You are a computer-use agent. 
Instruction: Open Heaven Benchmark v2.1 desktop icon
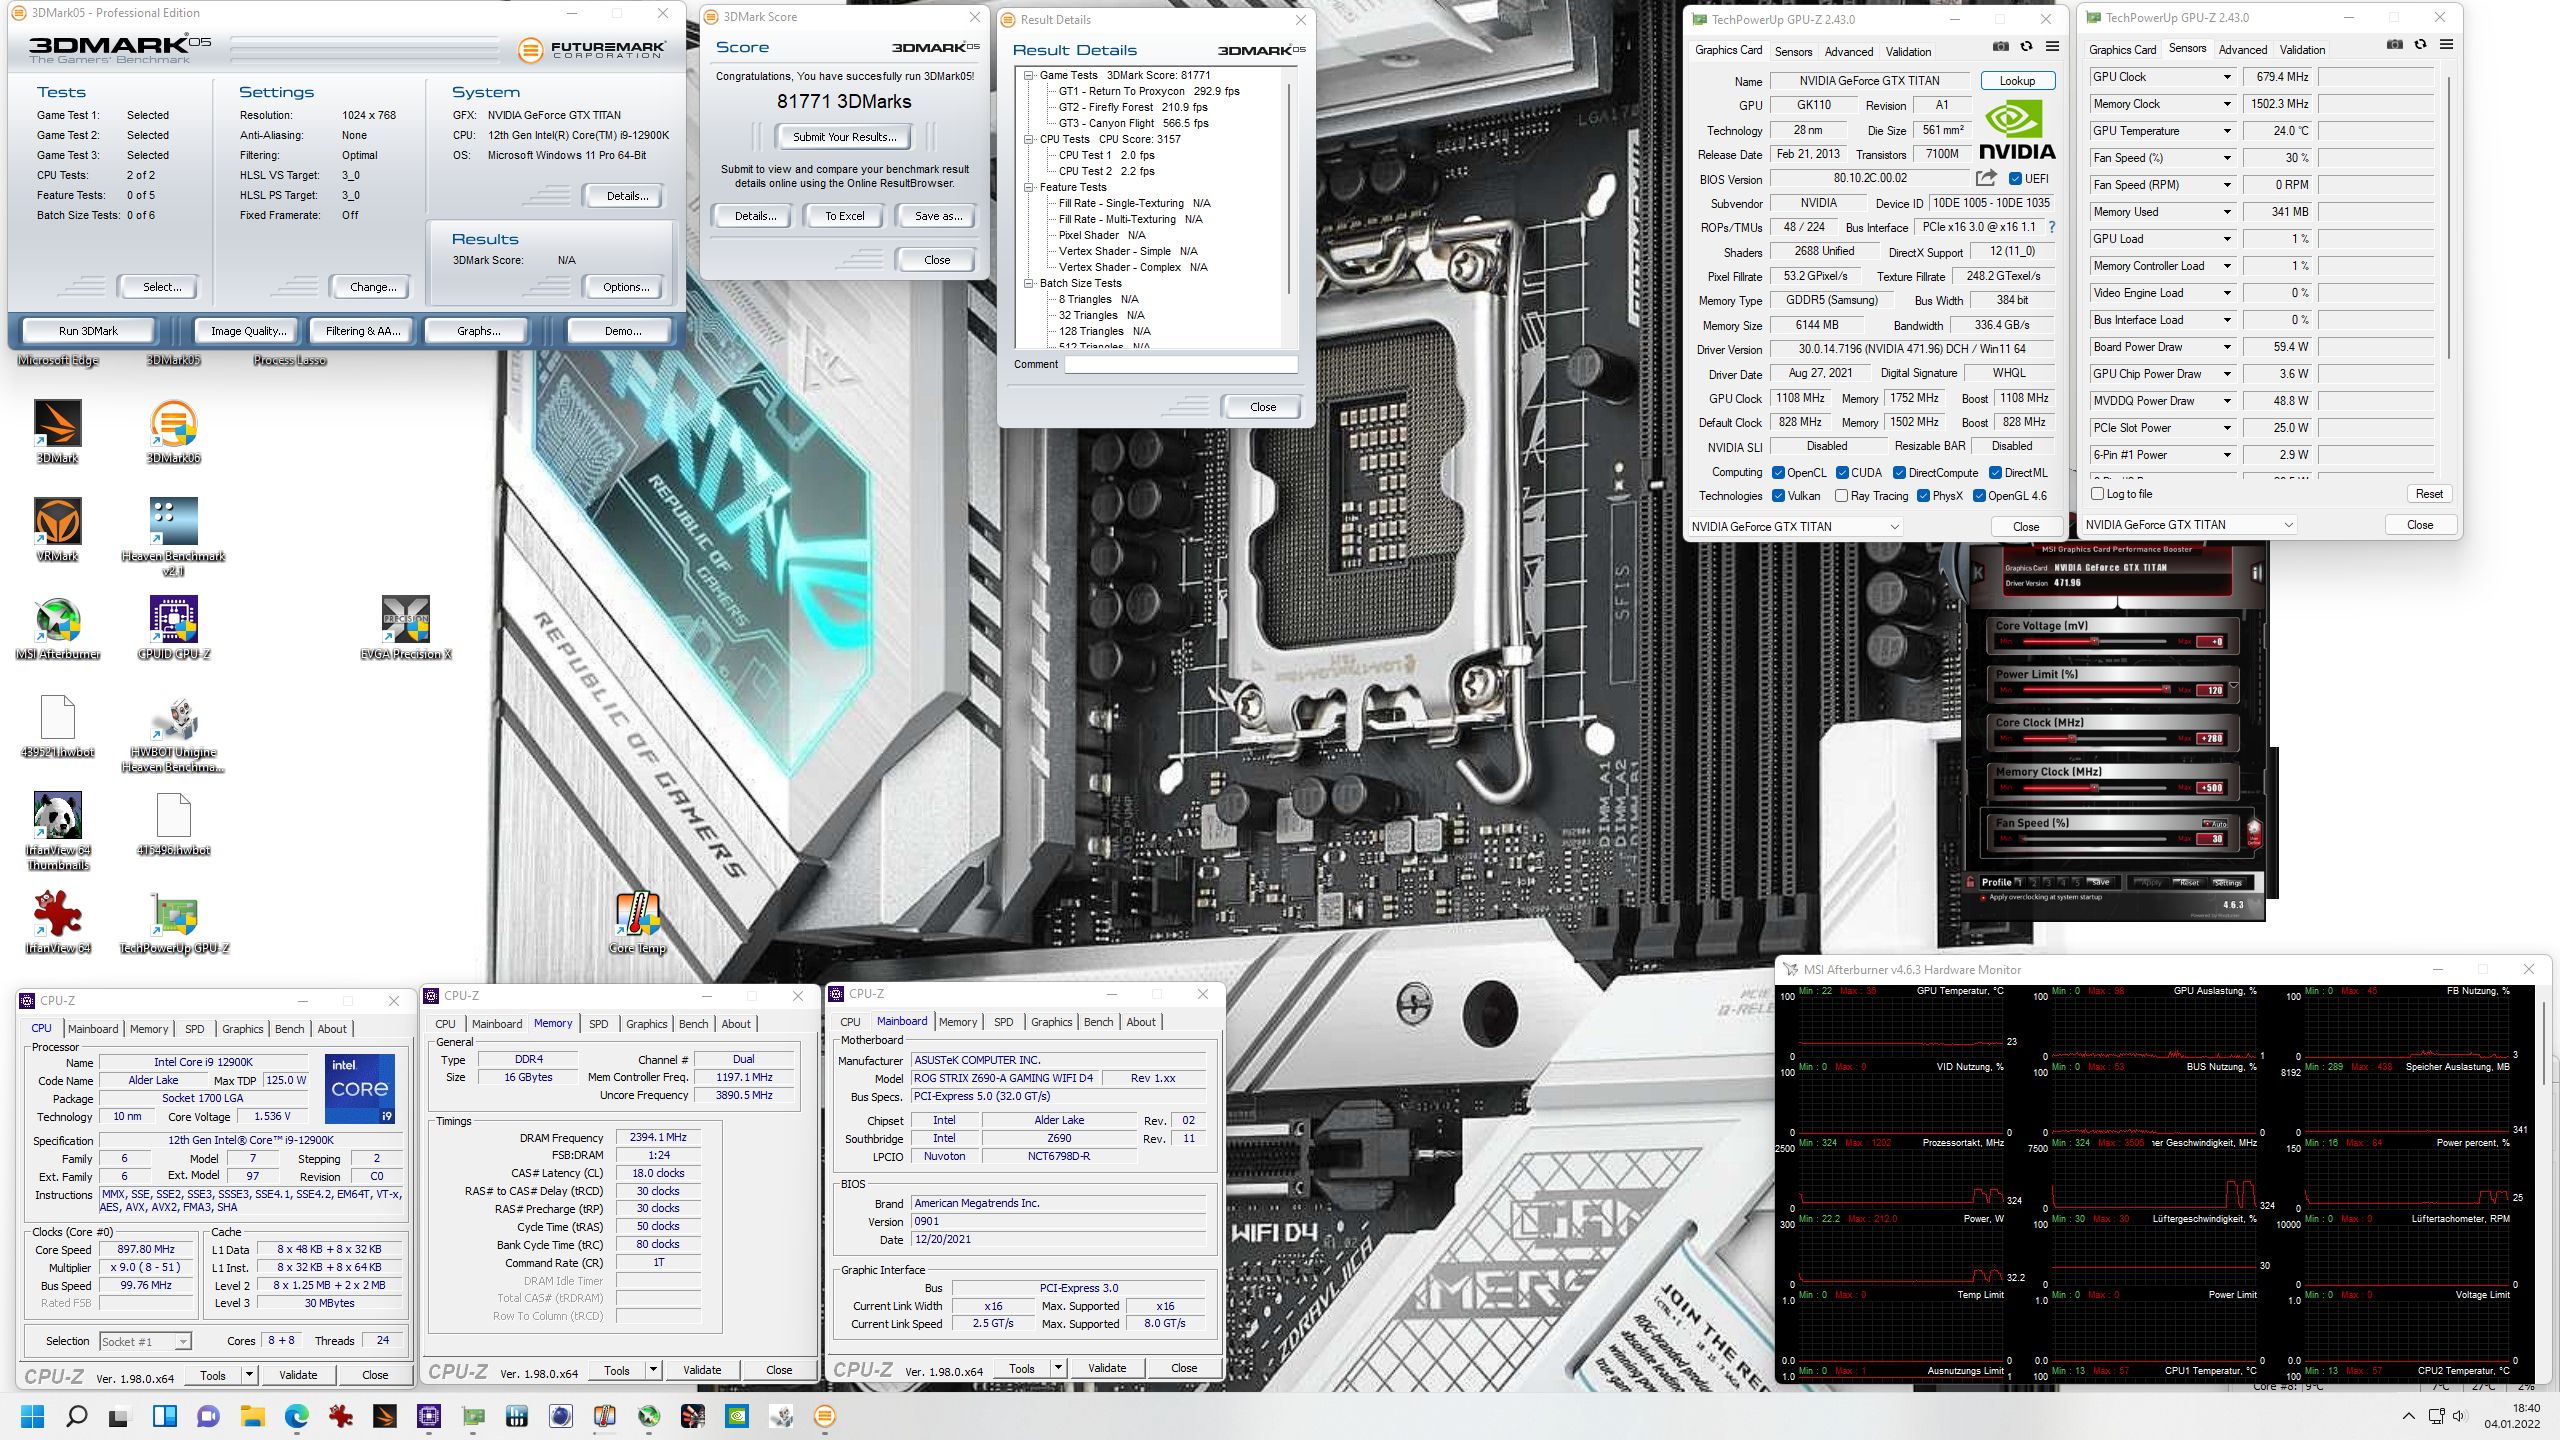[x=174, y=536]
